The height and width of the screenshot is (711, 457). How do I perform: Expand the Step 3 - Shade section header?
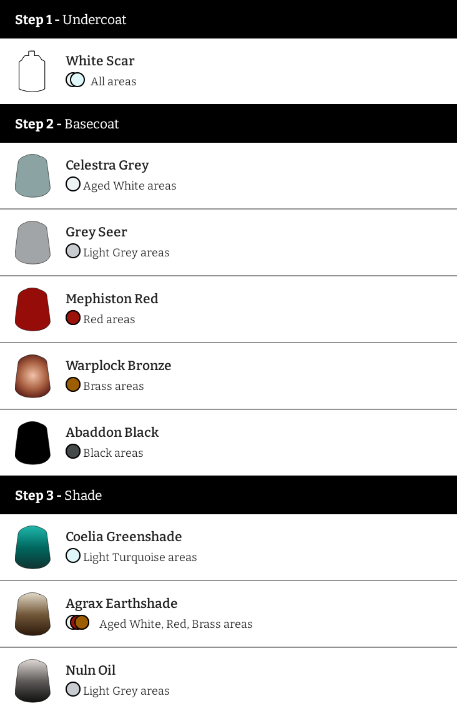(228, 495)
